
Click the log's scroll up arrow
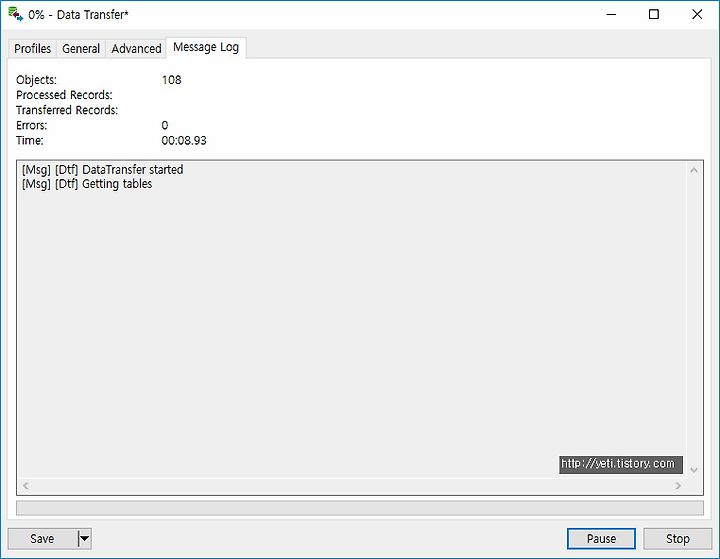[694, 170]
